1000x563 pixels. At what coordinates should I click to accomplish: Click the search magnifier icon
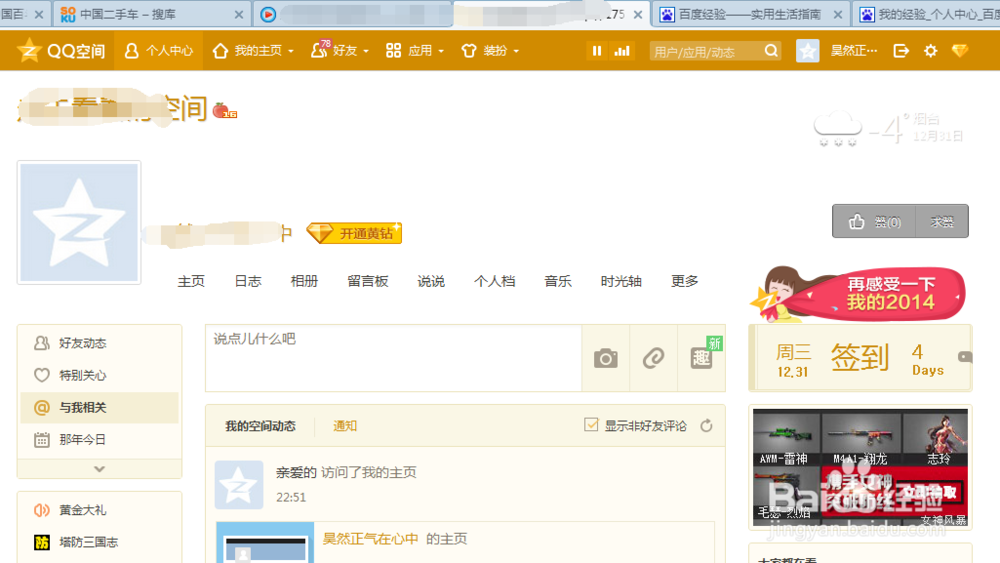[771, 50]
